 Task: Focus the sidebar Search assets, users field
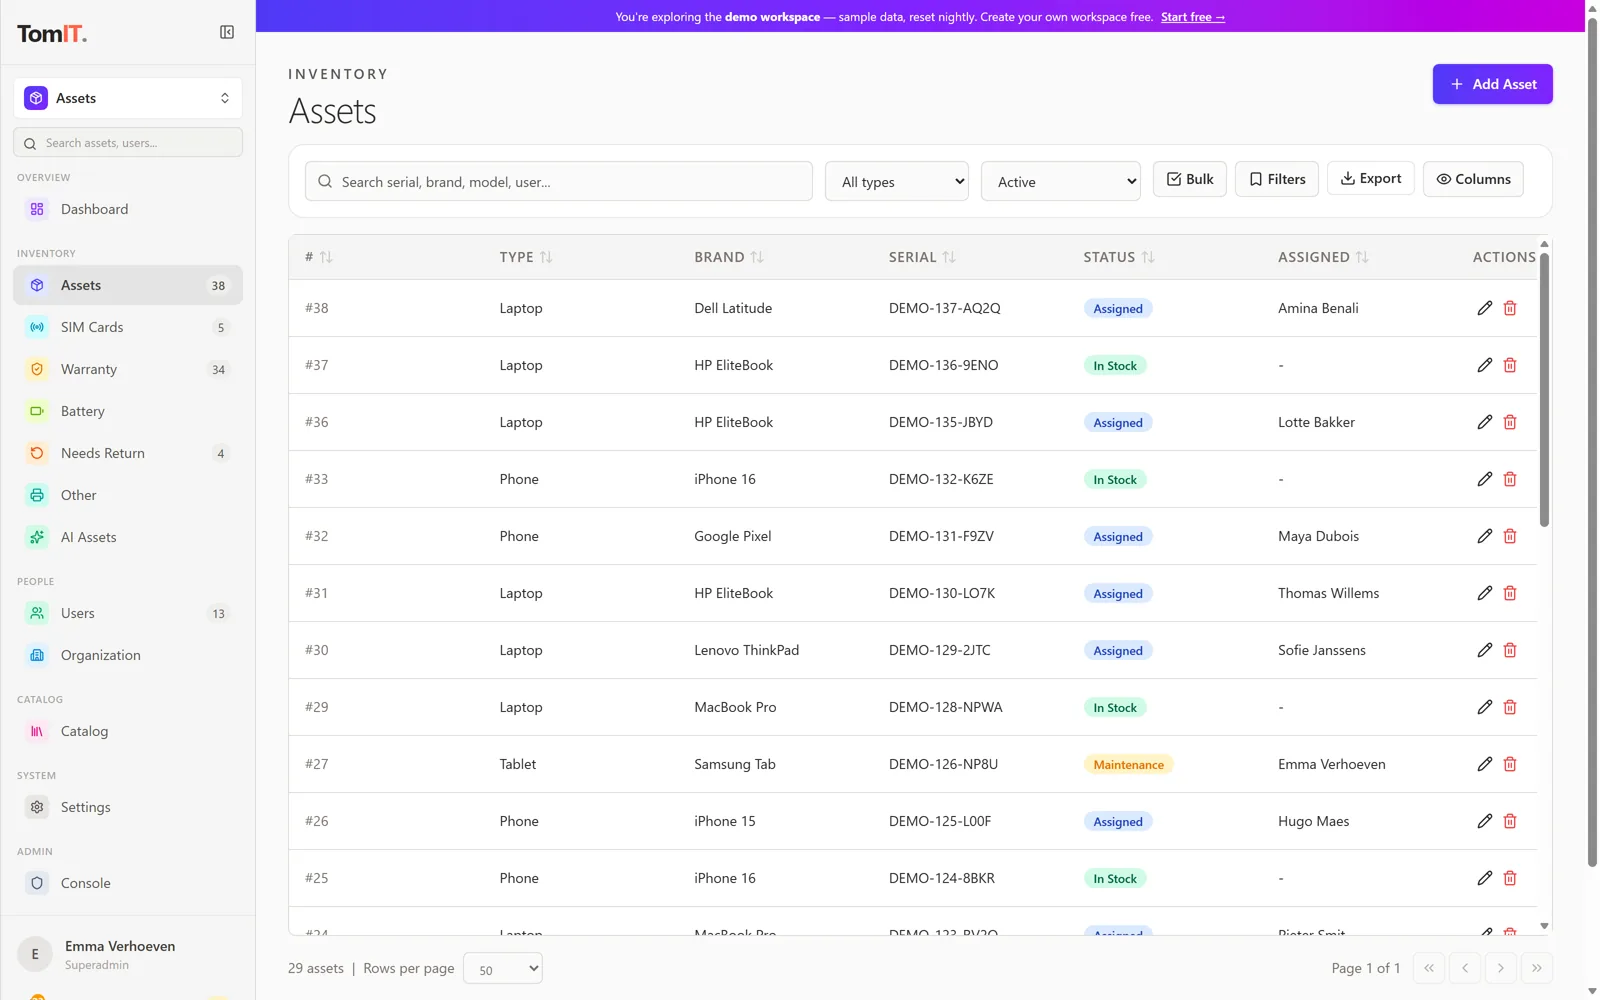tap(128, 142)
